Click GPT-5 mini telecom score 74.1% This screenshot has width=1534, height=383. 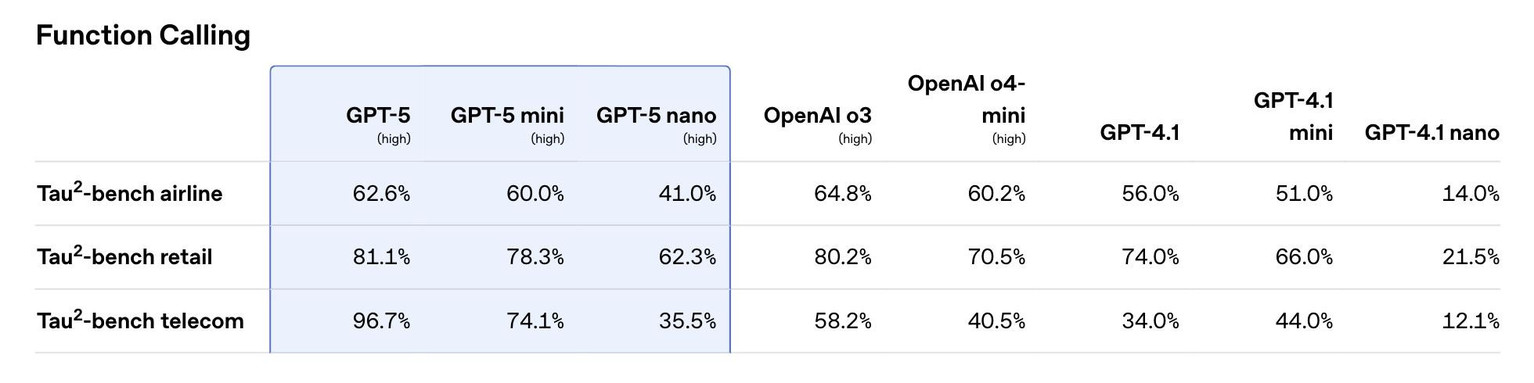pyautogui.click(x=536, y=321)
